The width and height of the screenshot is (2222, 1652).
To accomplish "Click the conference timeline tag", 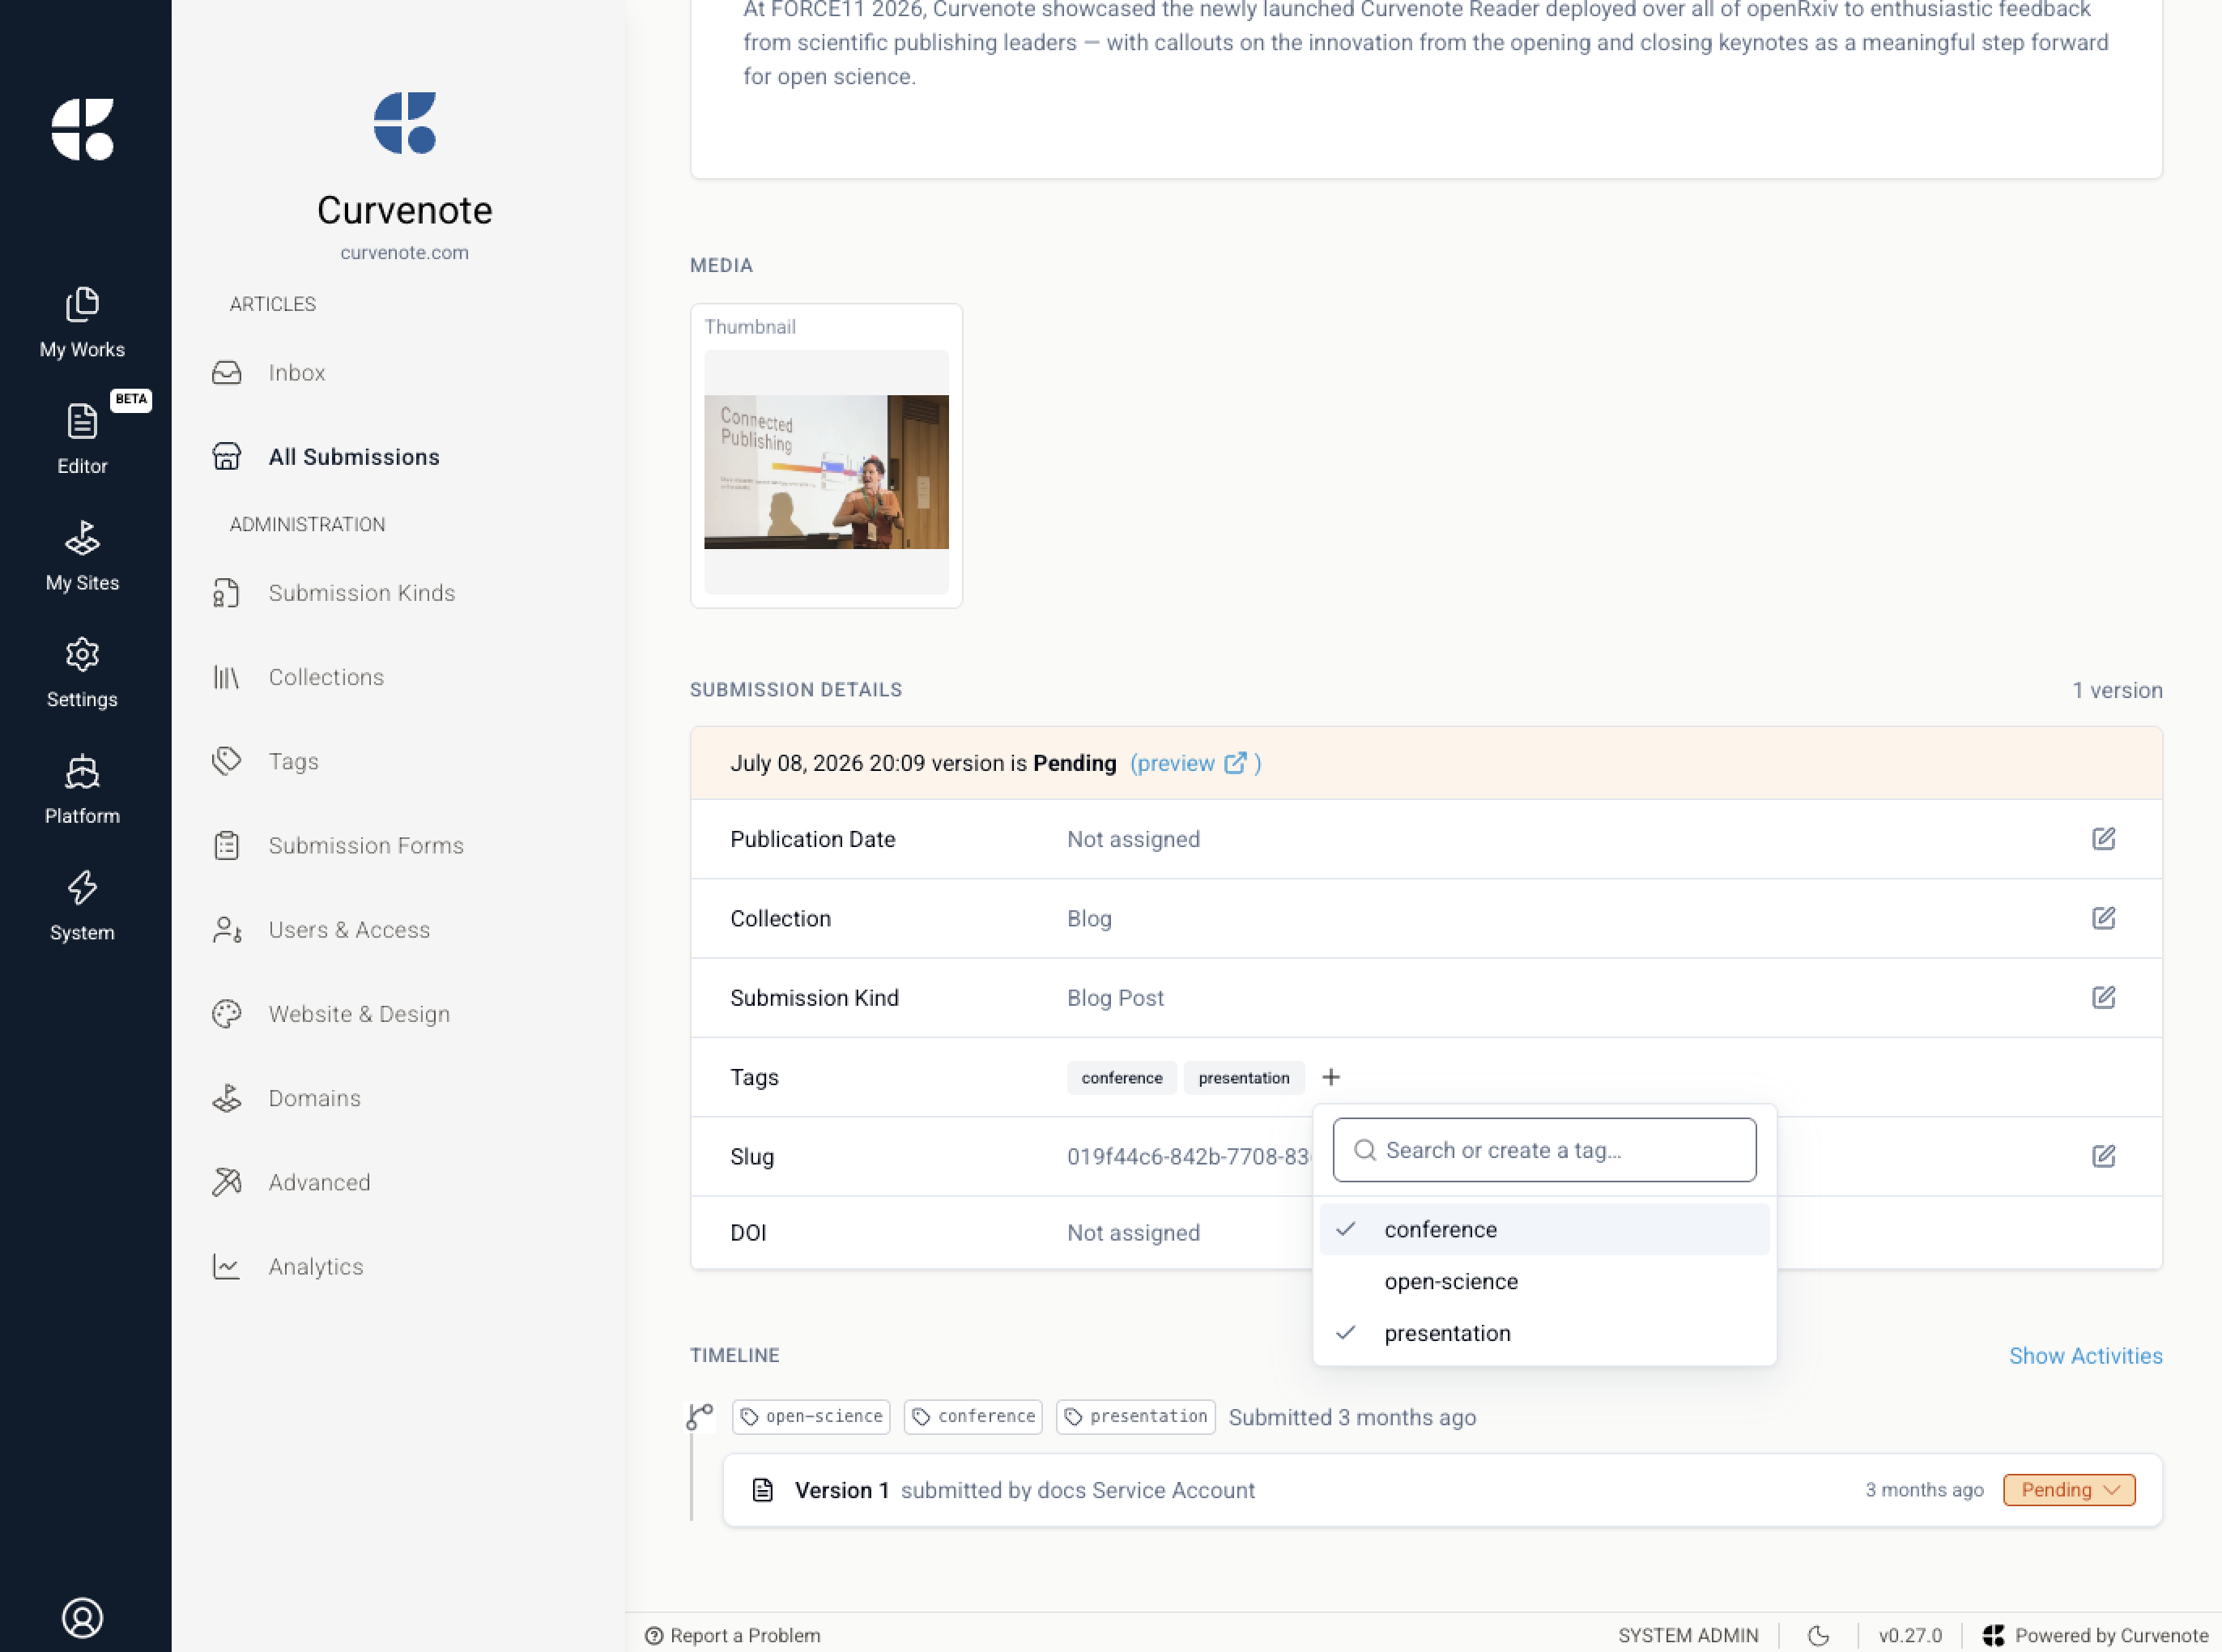I will [973, 1417].
